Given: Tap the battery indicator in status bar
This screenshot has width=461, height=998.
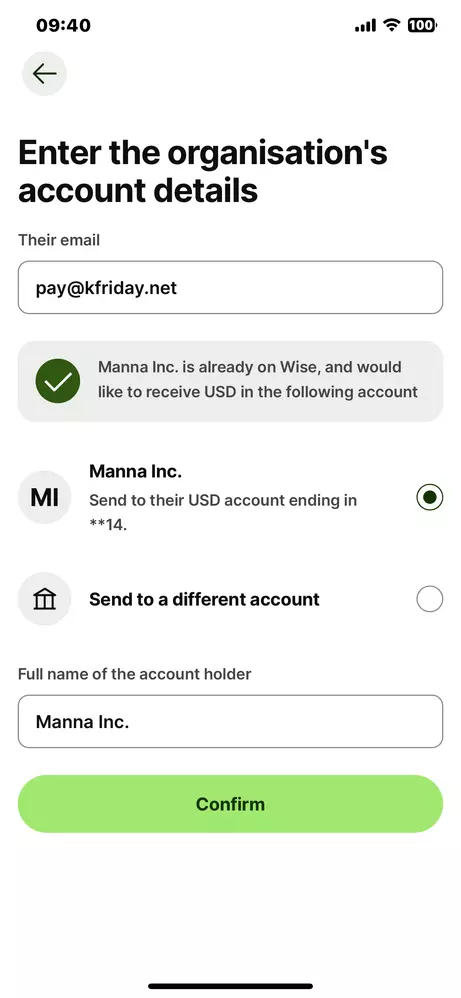Looking at the screenshot, I should coord(422,25).
